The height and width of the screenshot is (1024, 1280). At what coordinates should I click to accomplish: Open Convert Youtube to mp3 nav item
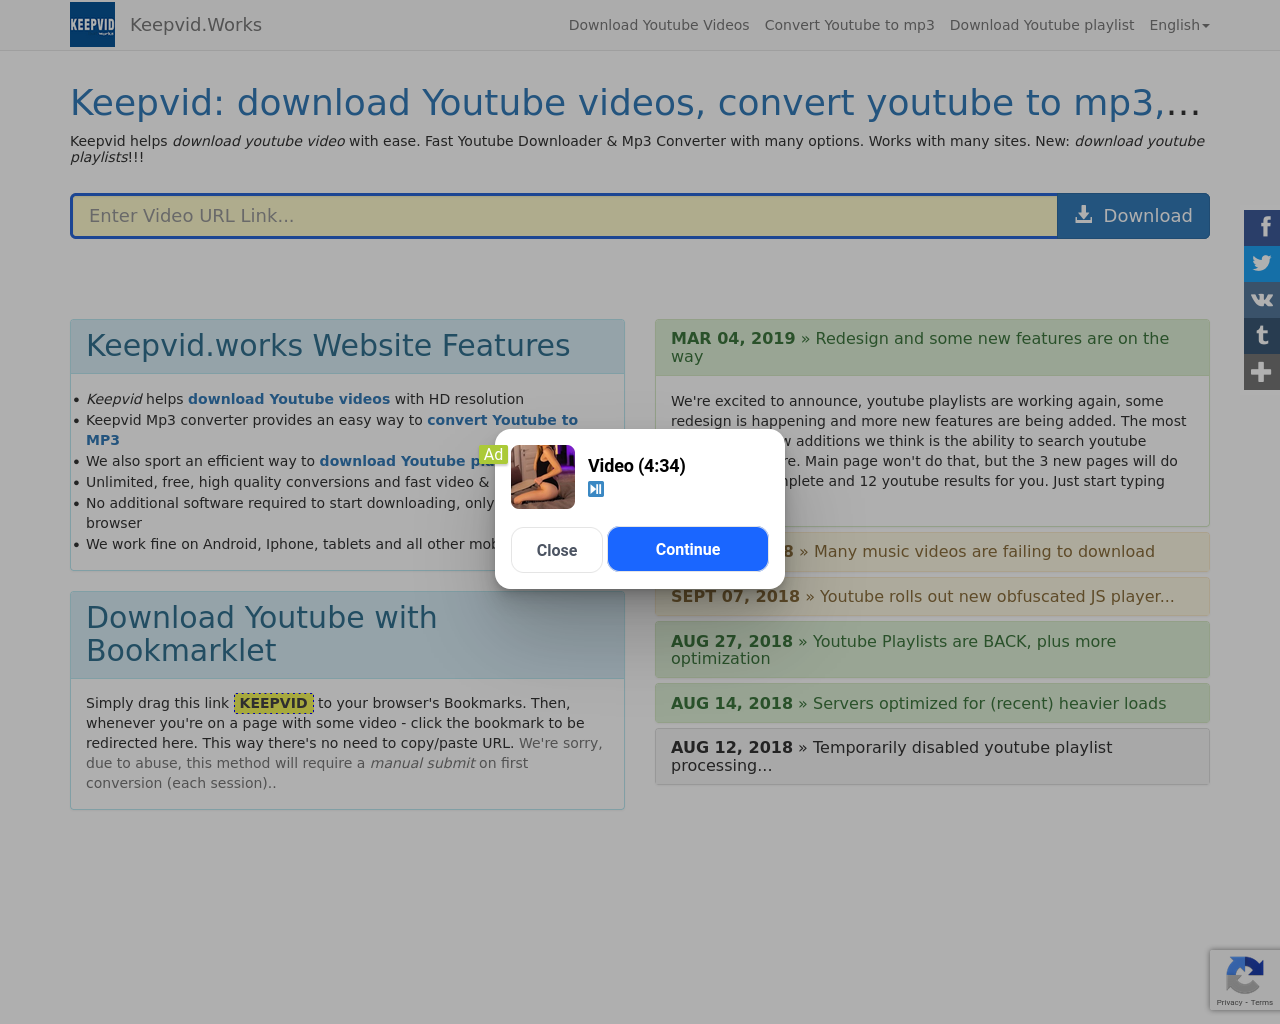coord(849,25)
